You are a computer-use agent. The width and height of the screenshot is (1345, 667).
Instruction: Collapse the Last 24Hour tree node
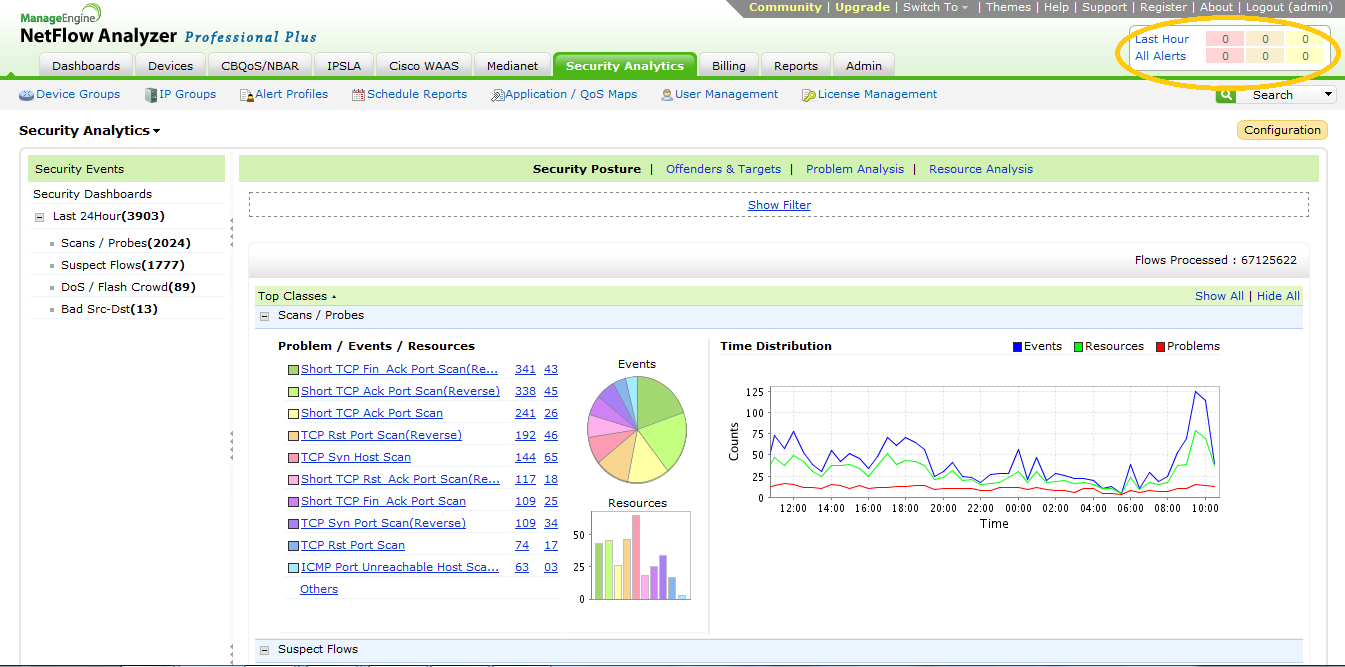(x=39, y=217)
